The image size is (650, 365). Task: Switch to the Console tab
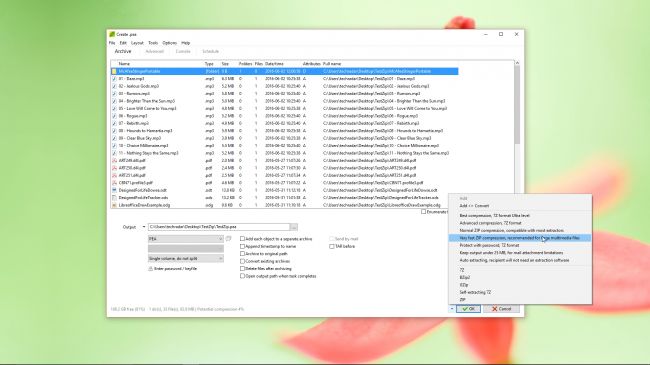pos(183,51)
